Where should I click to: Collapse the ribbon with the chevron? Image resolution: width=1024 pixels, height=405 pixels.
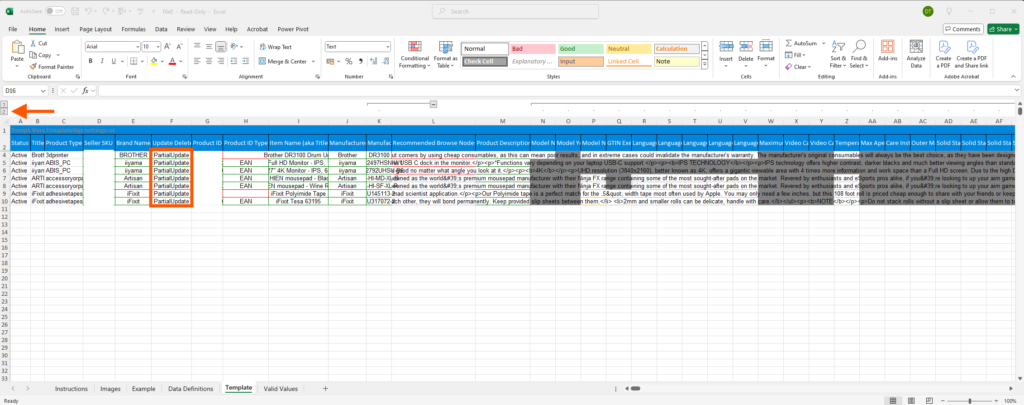[x=1016, y=78]
